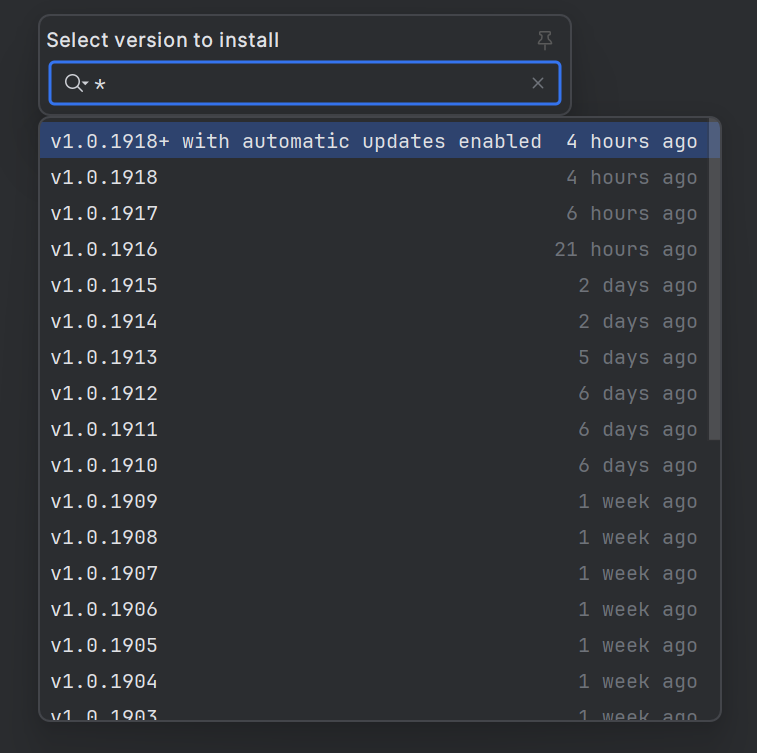Select version v1.0.1911
The width and height of the screenshot is (757, 753).
[x=104, y=430]
